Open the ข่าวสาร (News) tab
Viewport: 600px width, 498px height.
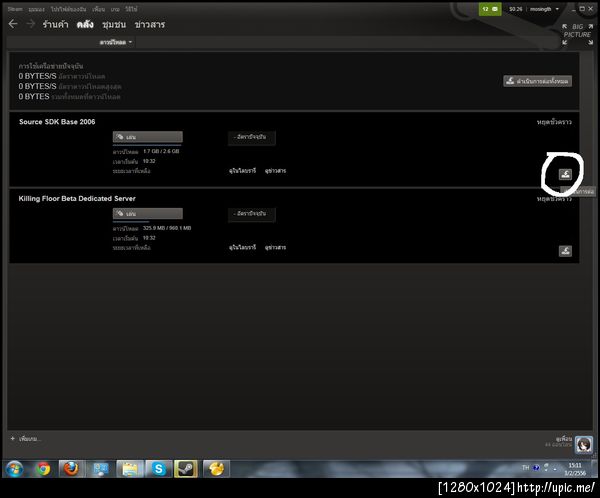pos(150,24)
